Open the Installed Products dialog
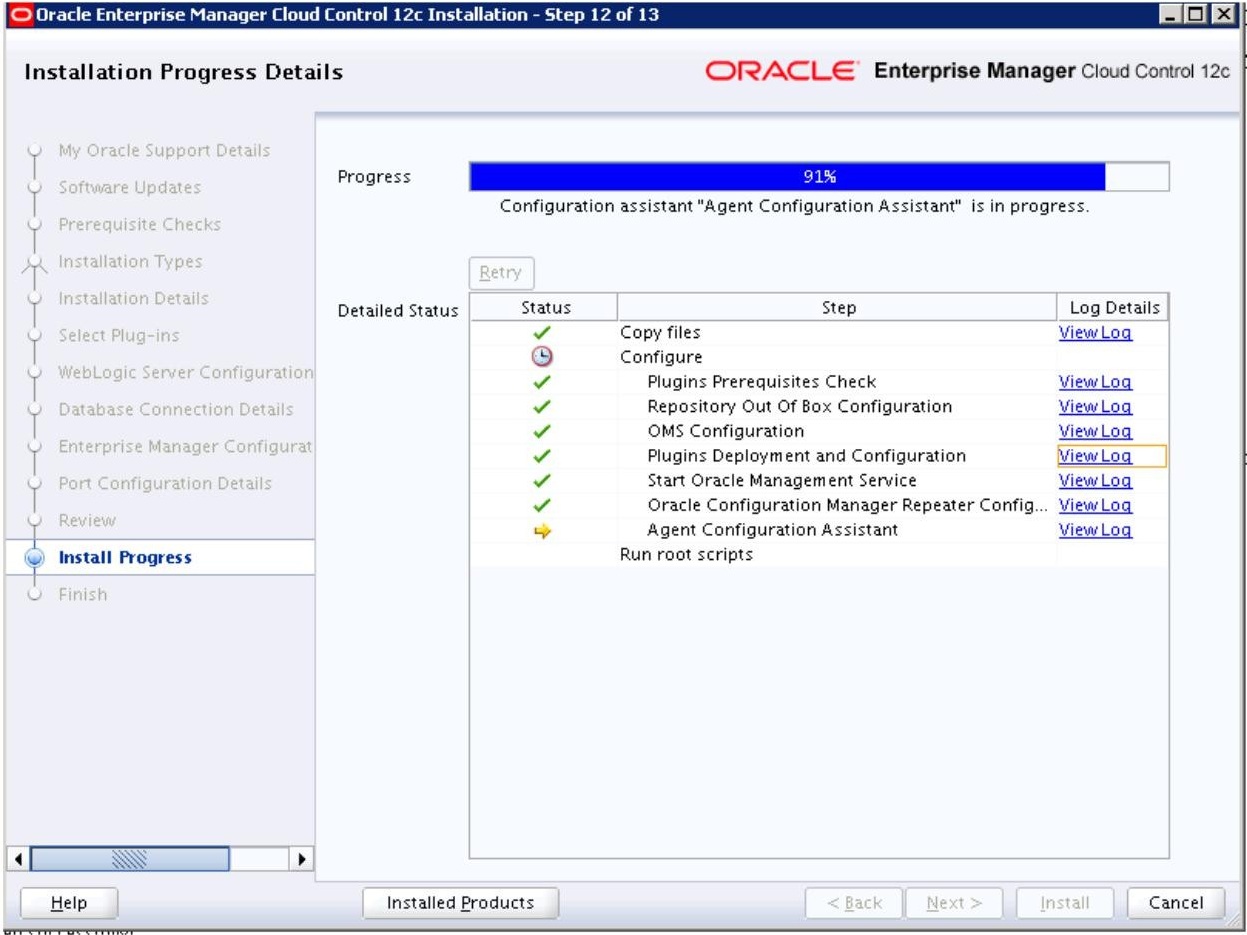Screen dimensions: 1247x935 coord(460,903)
